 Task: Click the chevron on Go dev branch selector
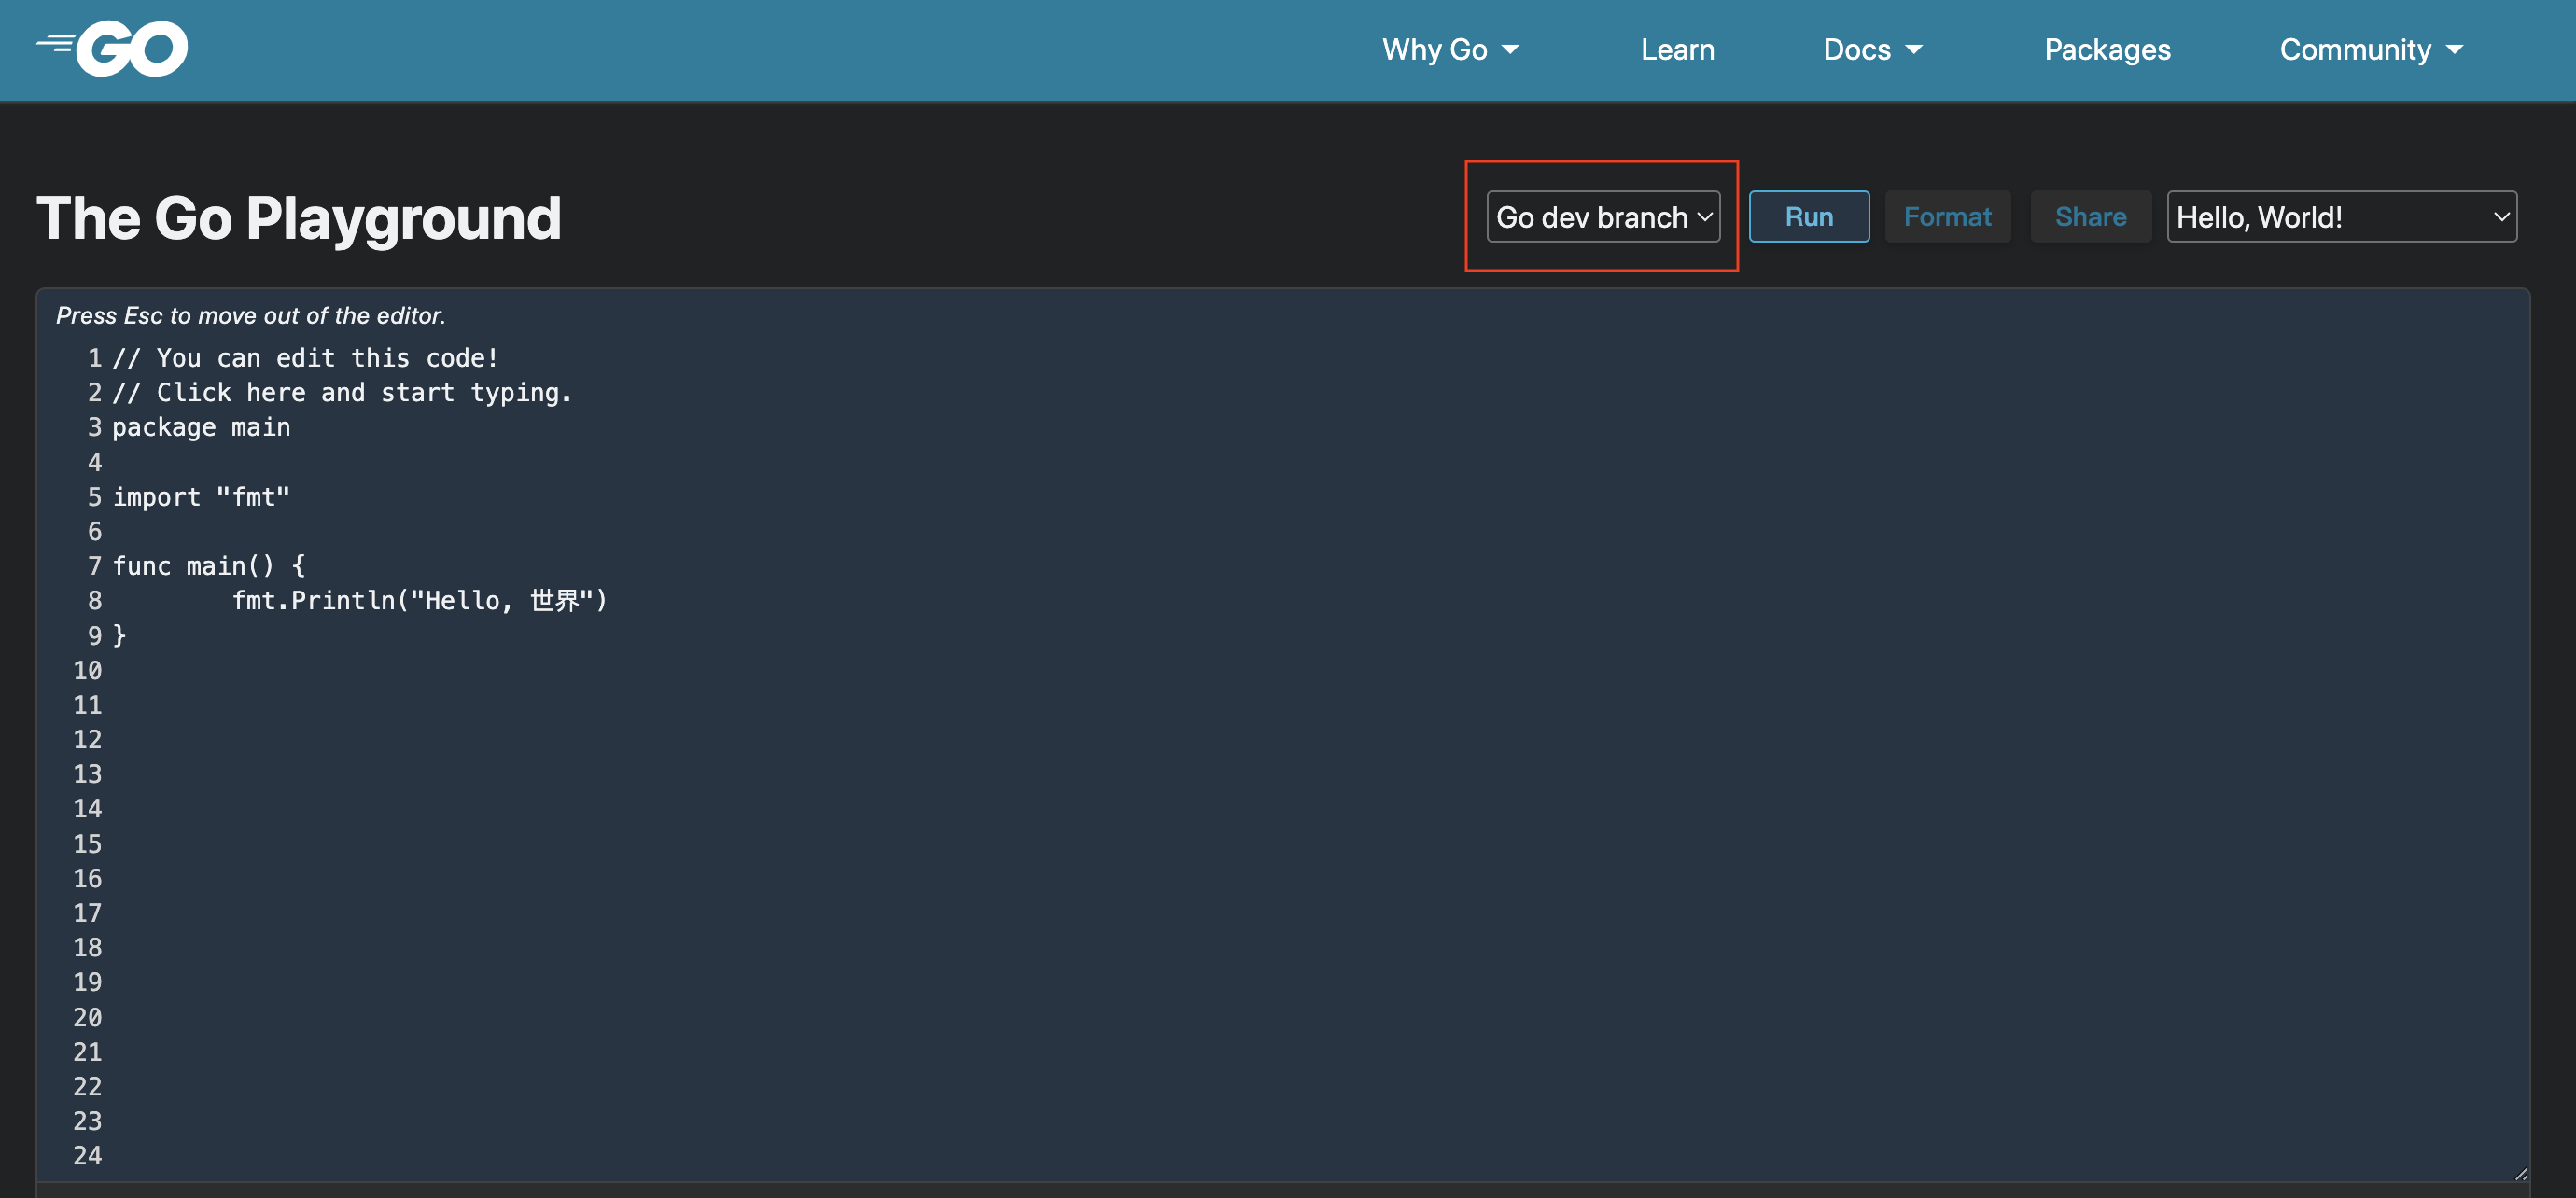(1705, 217)
